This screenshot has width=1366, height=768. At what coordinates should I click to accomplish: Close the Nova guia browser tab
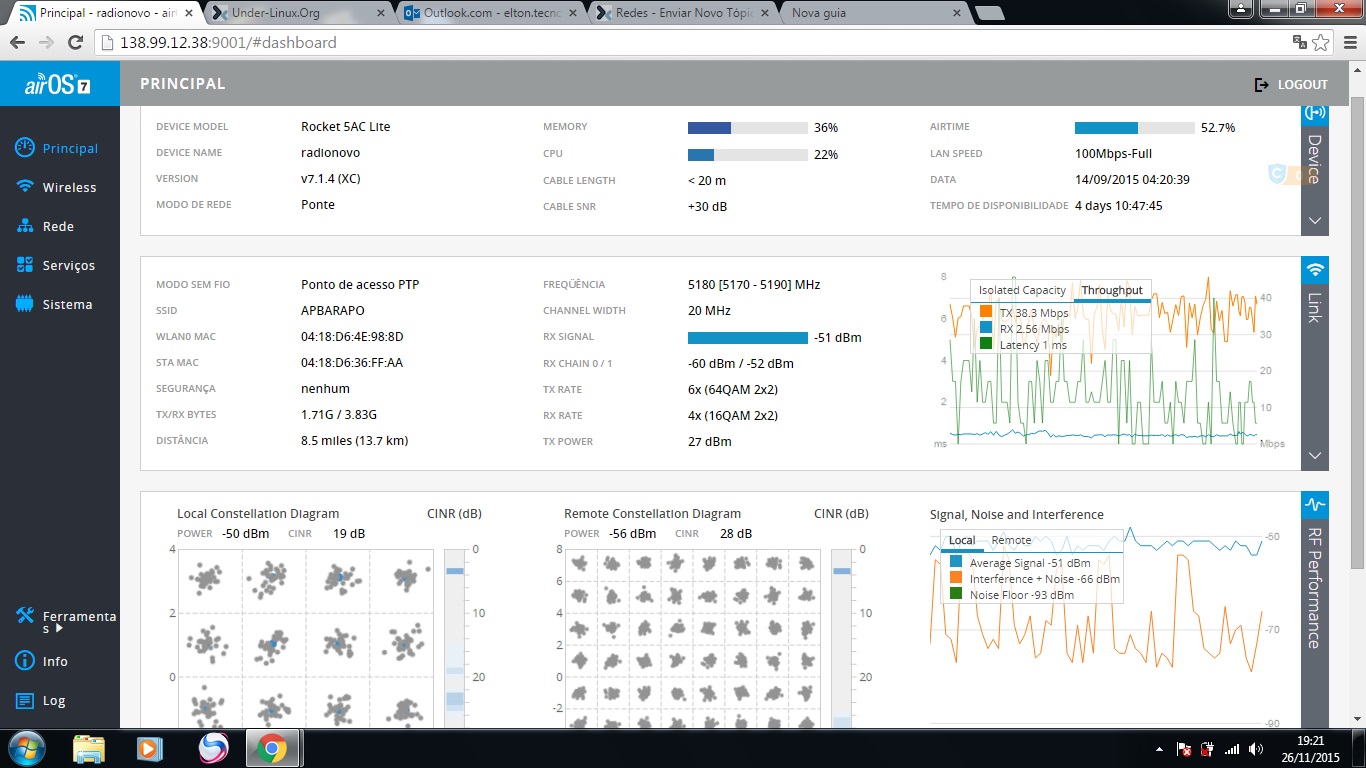pyautogui.click(x=957, y=13)
